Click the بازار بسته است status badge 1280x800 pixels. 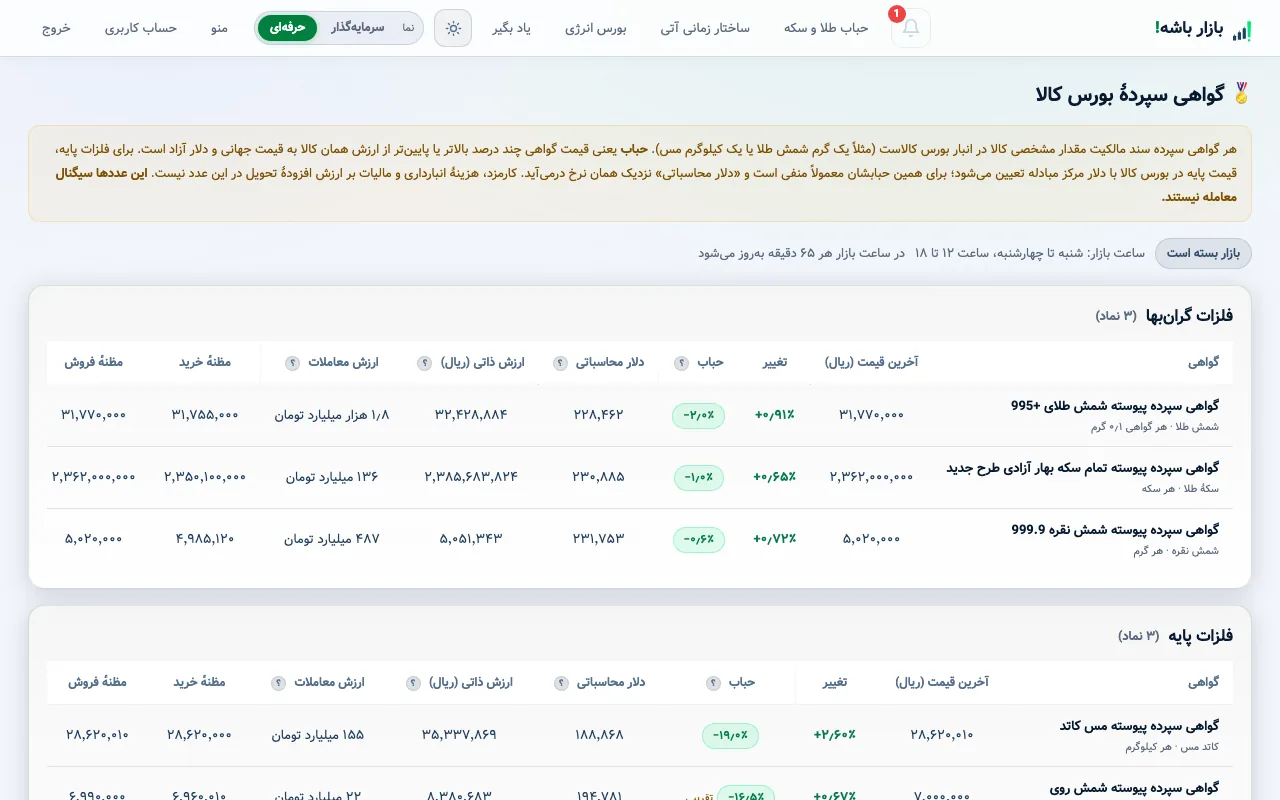pos(1203,253)
